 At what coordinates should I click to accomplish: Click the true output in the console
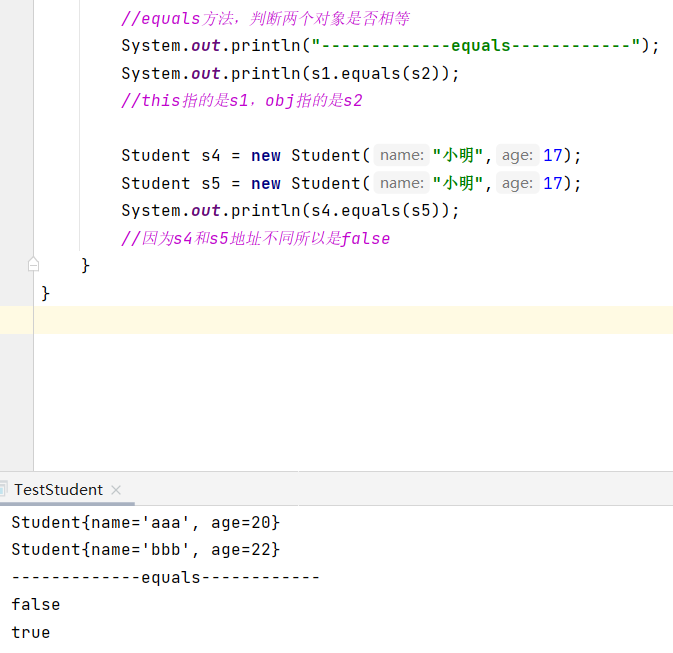[31, 633]
